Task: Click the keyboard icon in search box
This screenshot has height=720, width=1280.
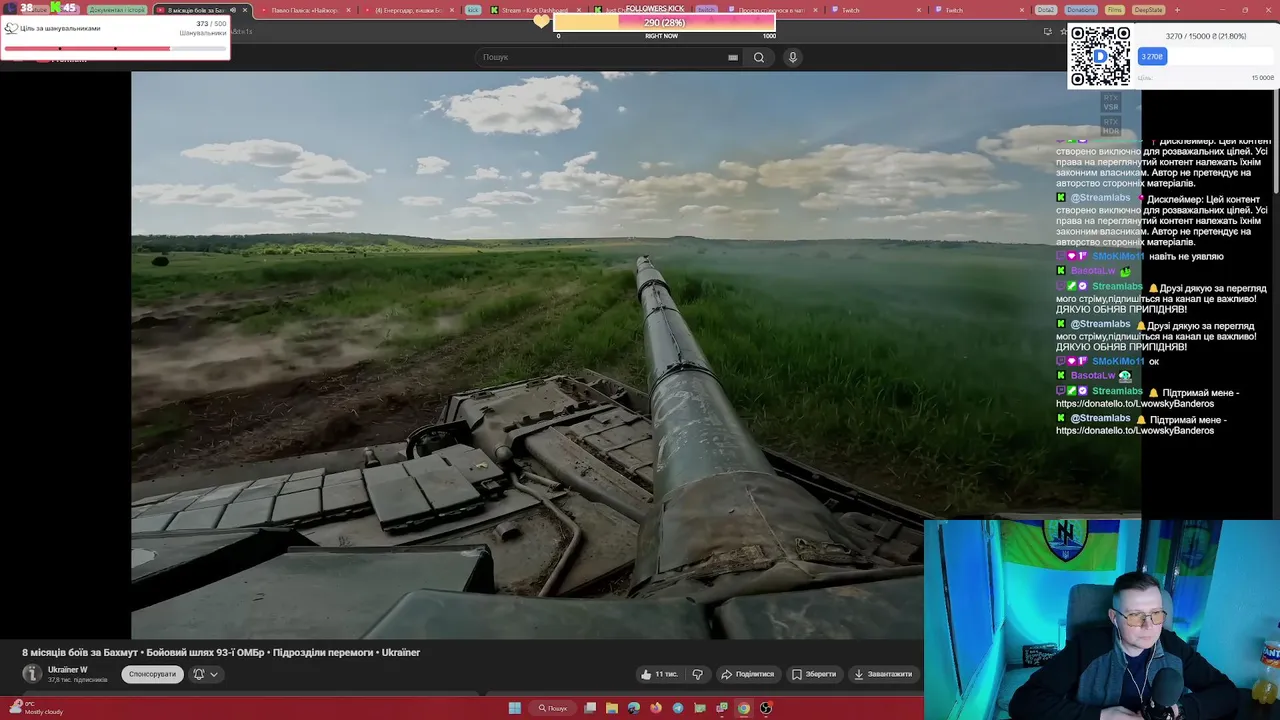Action: [x=733, y=57]
